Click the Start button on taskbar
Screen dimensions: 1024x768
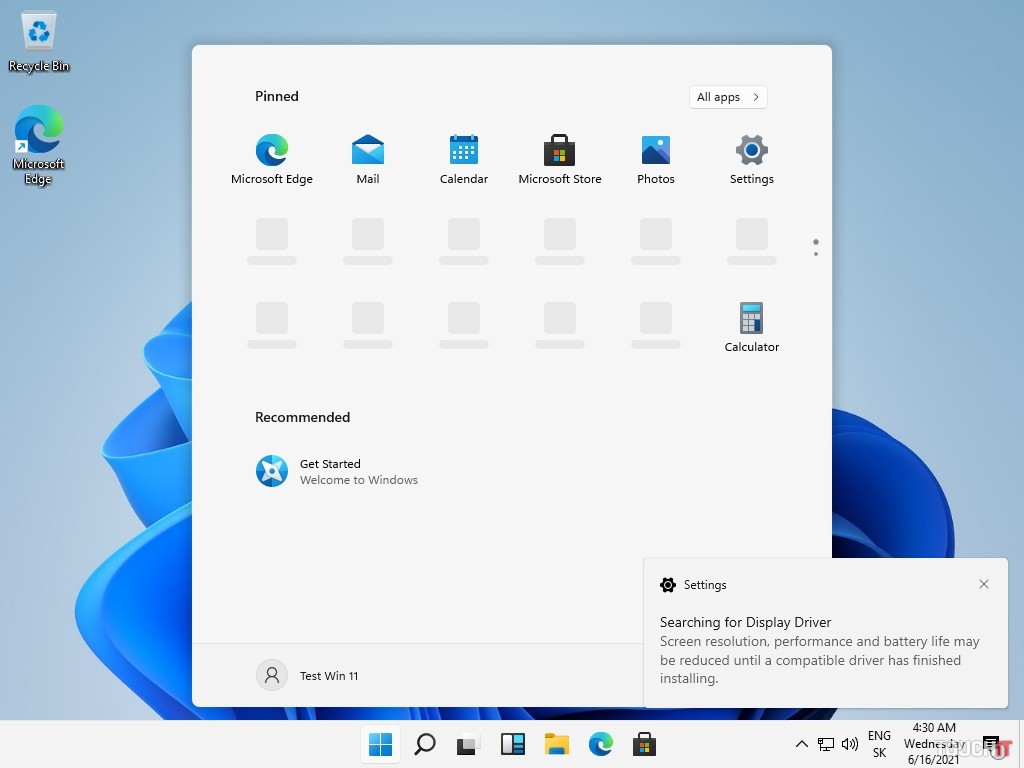380,744
